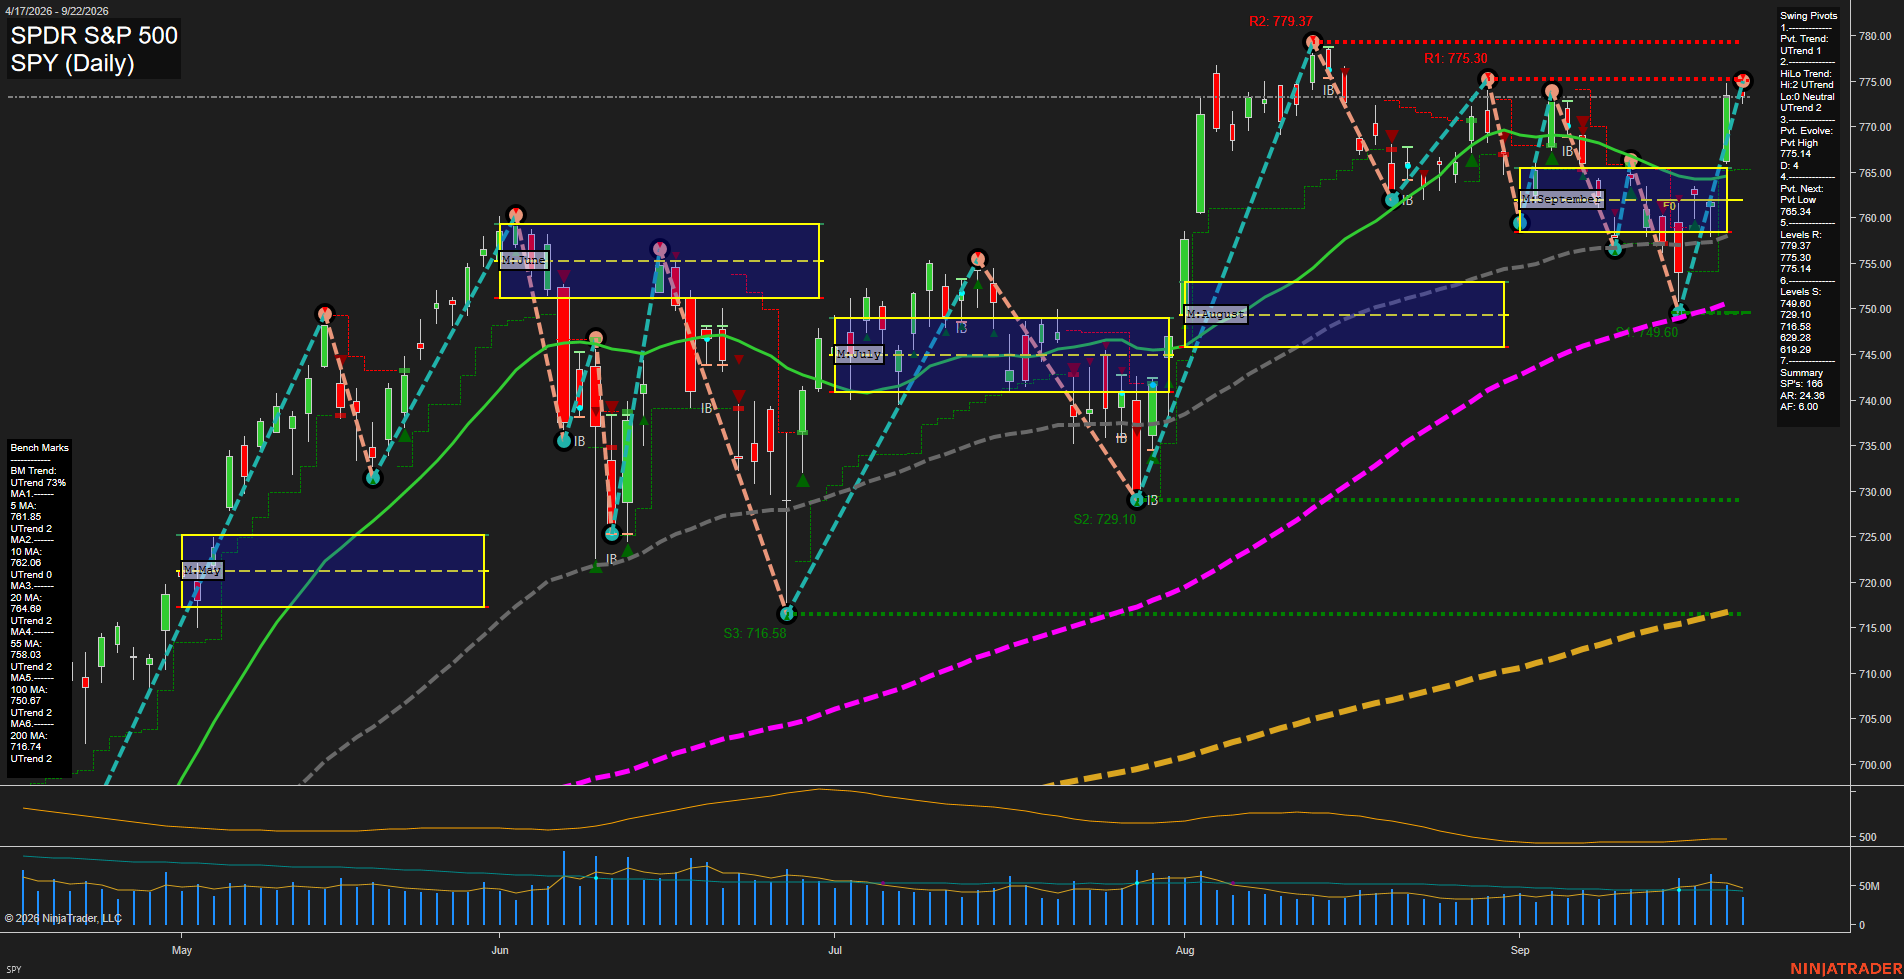Screen dimensions: 1904x979
Task: Select the SPY (Daily) subtitle
Action: click(x=72, y=64)
